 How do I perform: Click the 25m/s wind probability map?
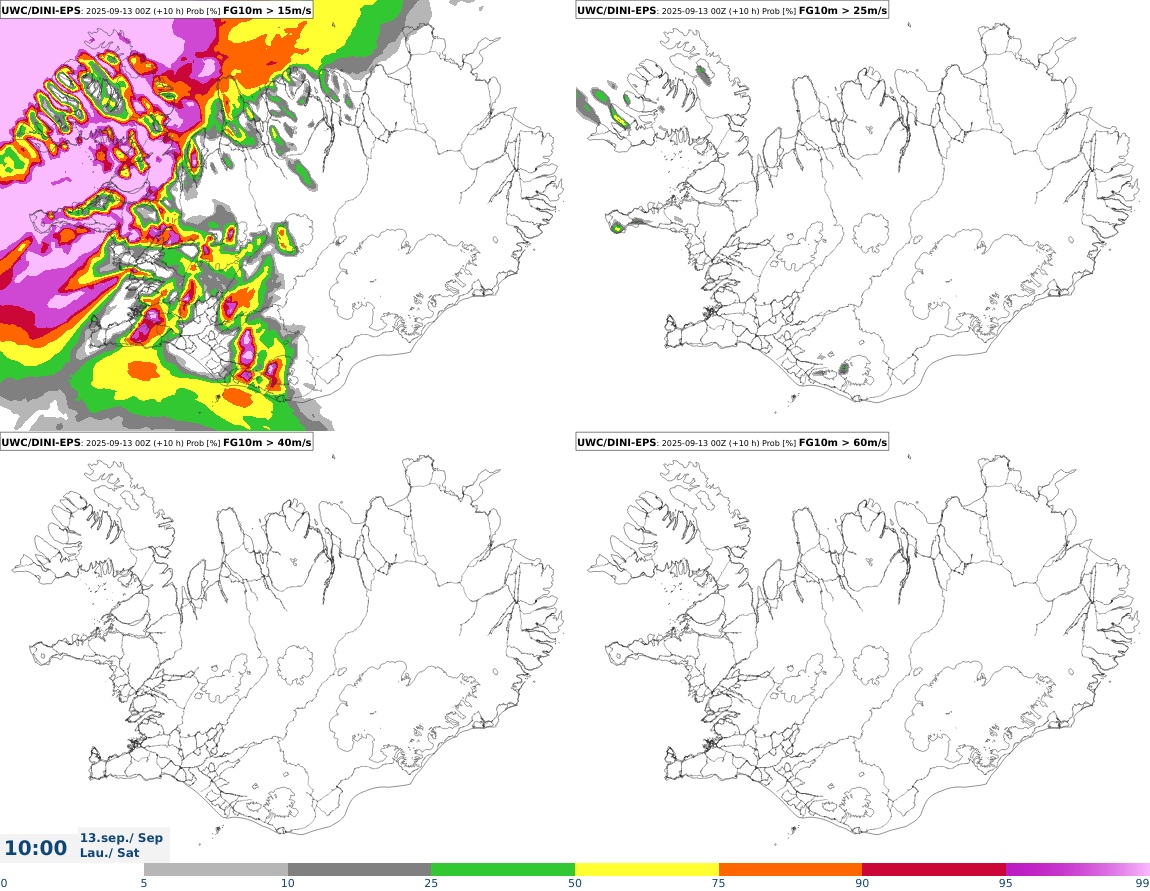coord(862,216)
